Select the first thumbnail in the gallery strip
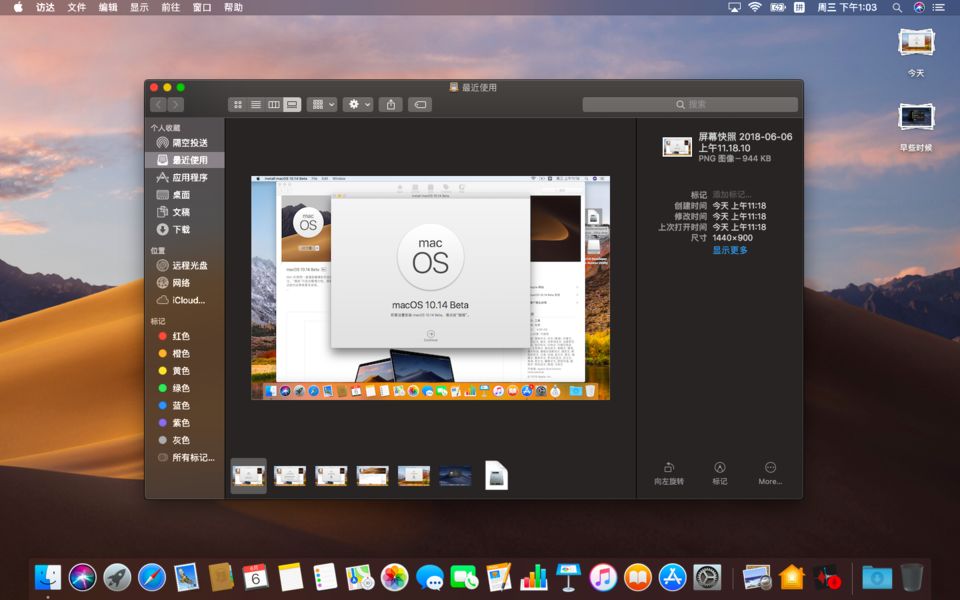This screenshot has height=600, width=960. point(249,476)
